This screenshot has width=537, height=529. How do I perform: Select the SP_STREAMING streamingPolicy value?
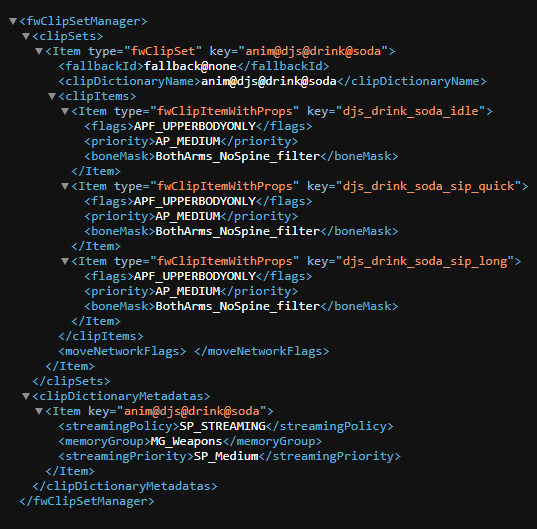coord(223,426)
